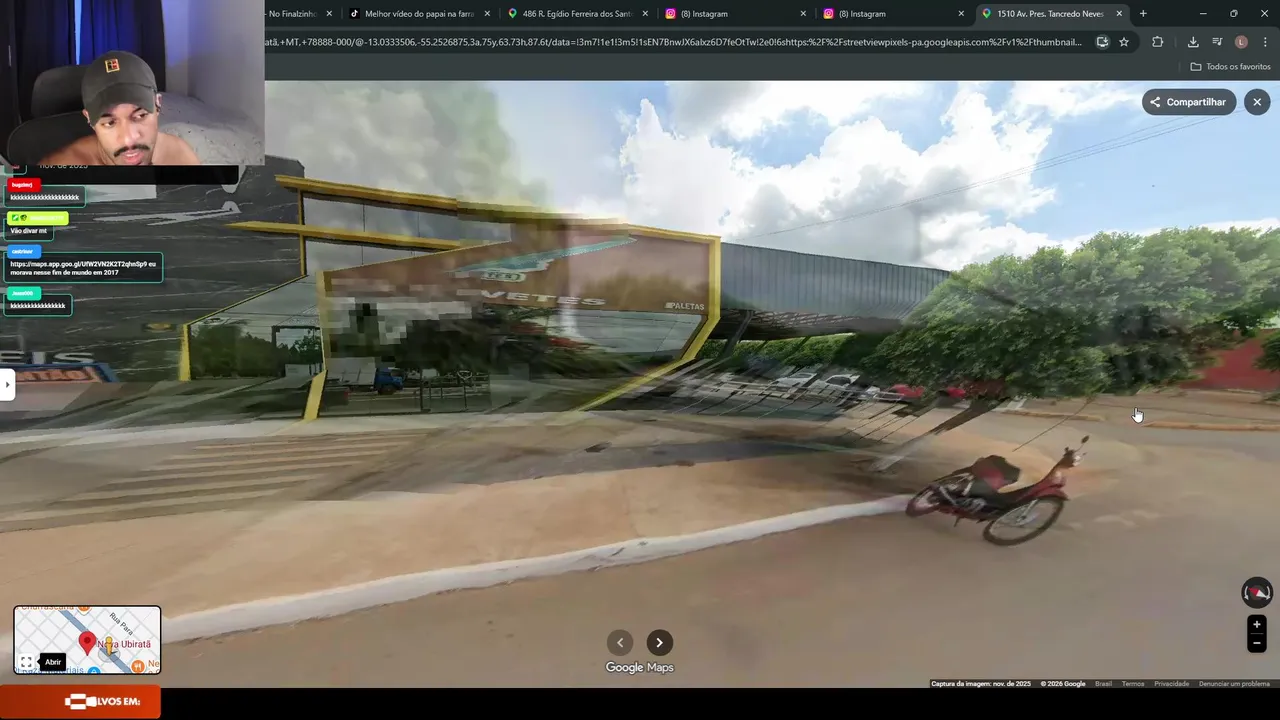Open the media control toolbar icon
1280x720 pixels.
coord(1217,42)
